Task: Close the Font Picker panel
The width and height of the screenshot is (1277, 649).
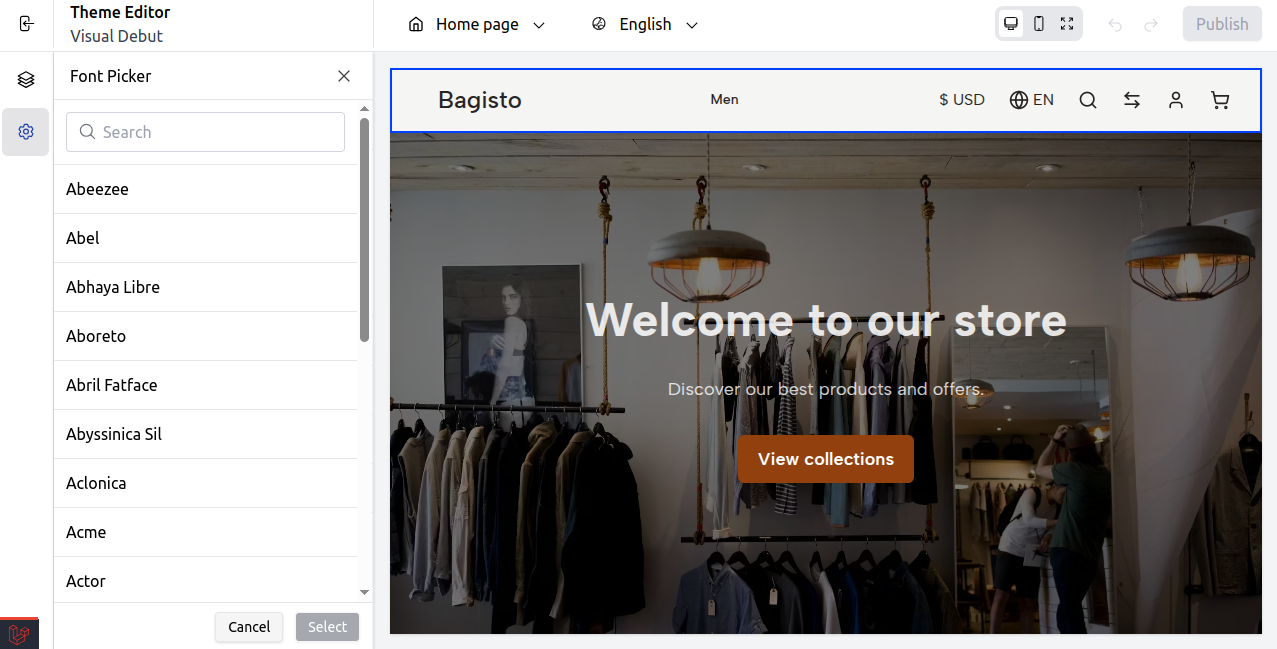Action: pos(344,76)
